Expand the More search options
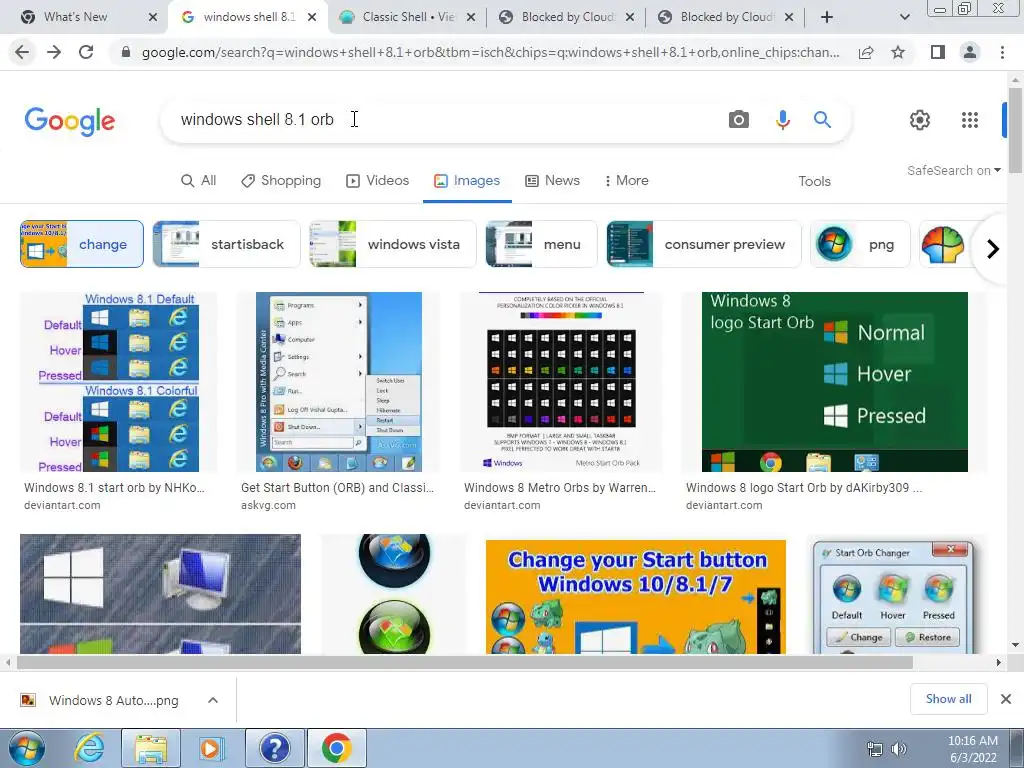 tap(626, 180)
